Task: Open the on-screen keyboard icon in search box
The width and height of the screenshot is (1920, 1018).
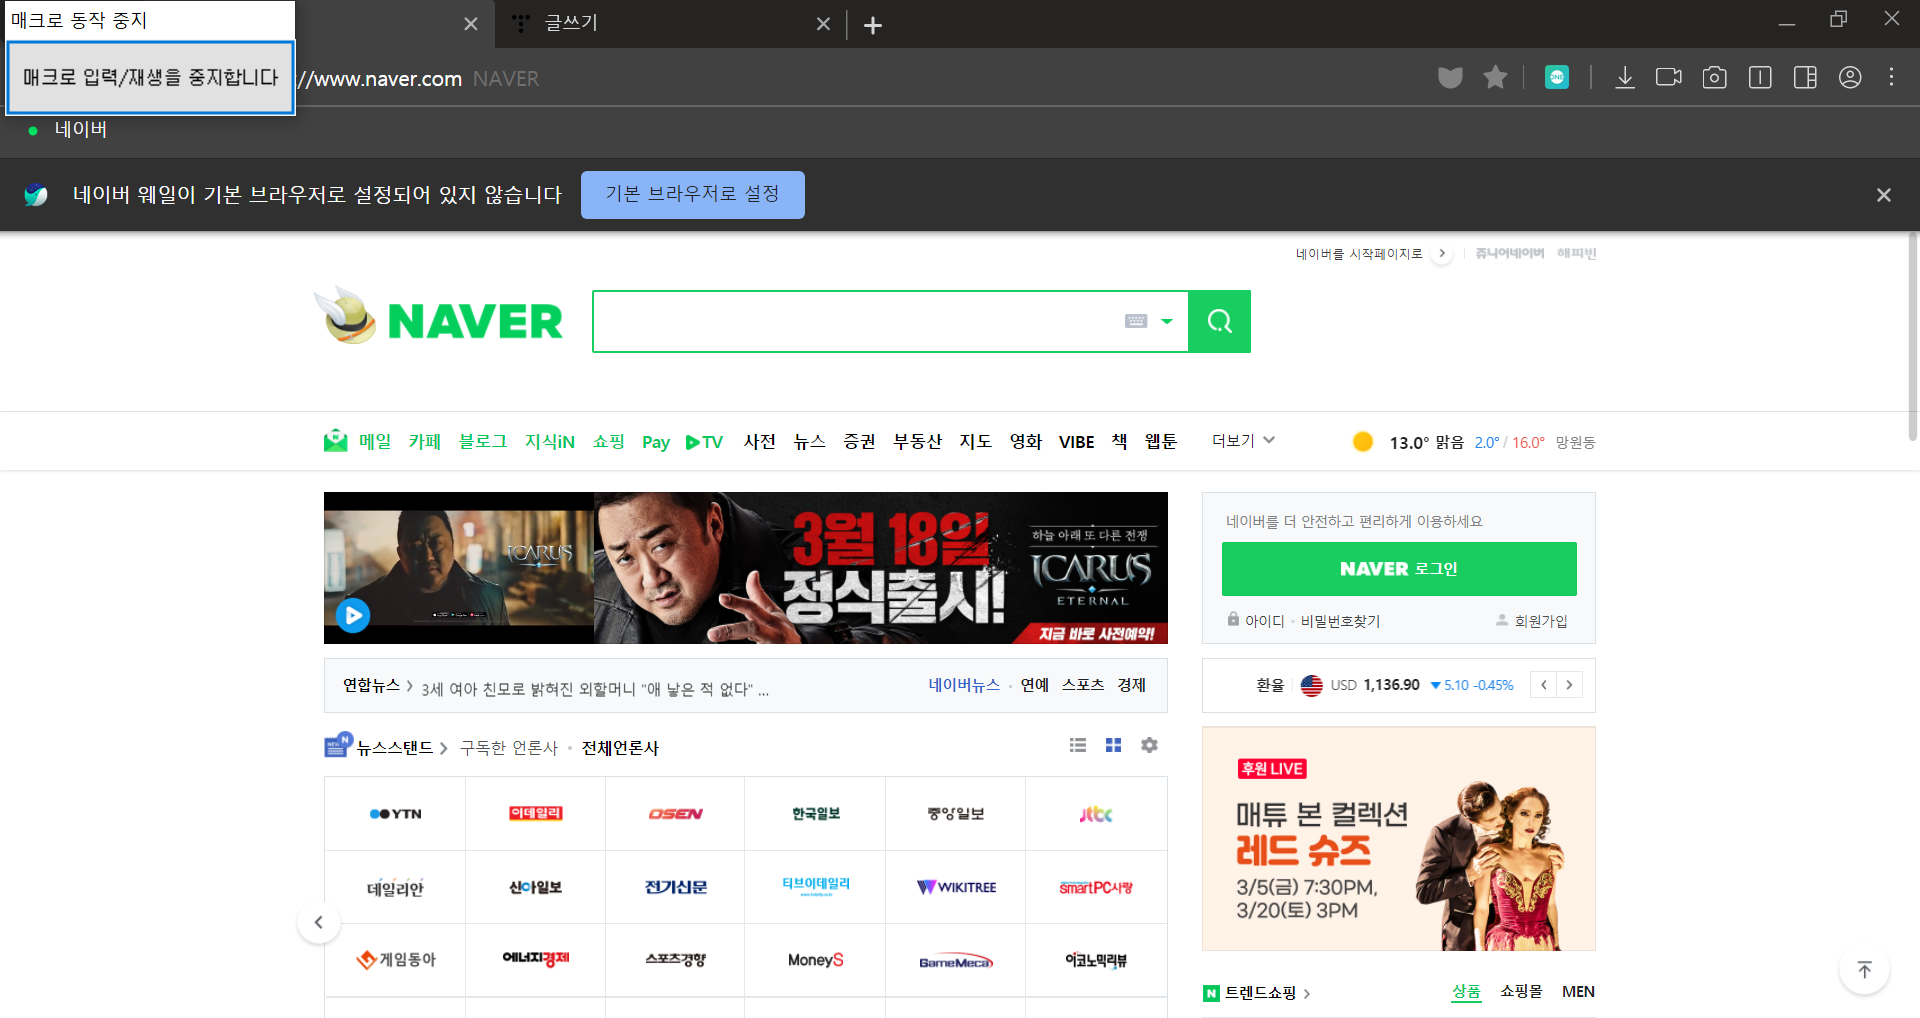Action: (1136, 321)
